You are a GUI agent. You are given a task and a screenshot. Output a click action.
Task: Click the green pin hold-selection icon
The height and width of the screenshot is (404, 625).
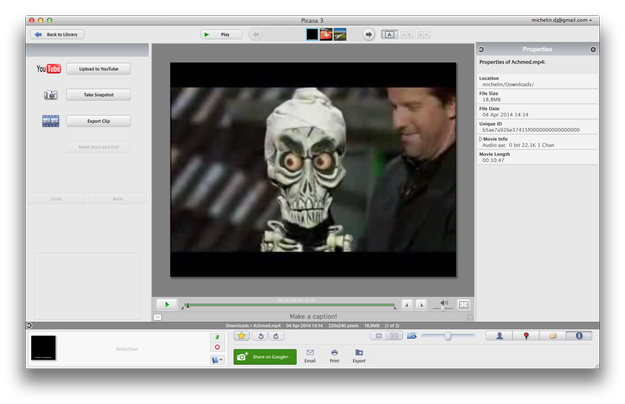(217, 337)
